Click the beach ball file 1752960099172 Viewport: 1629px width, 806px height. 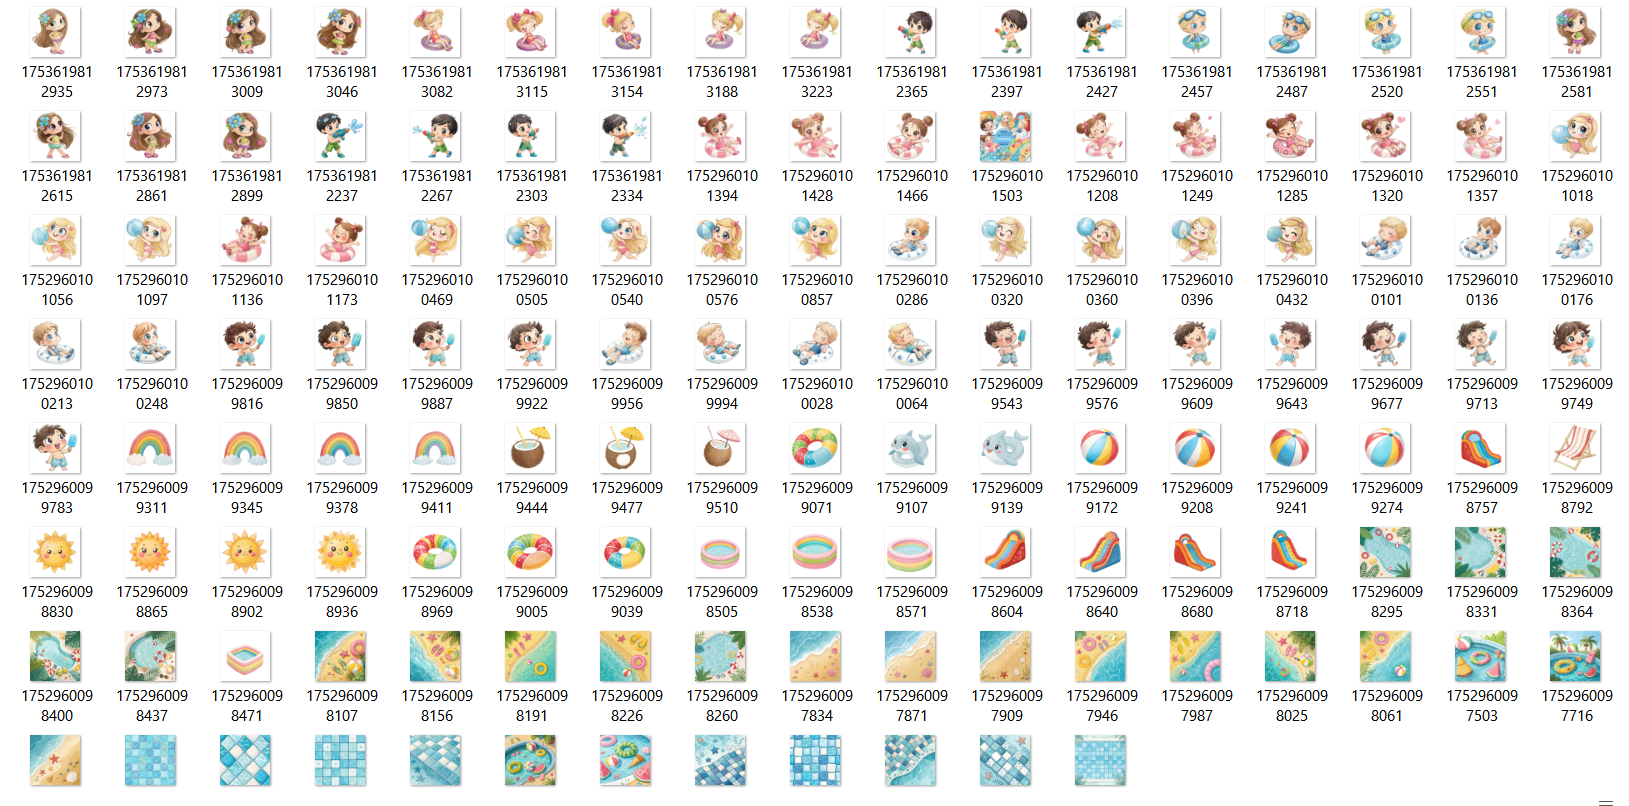pyautogui.click(x=1101, y=449)
